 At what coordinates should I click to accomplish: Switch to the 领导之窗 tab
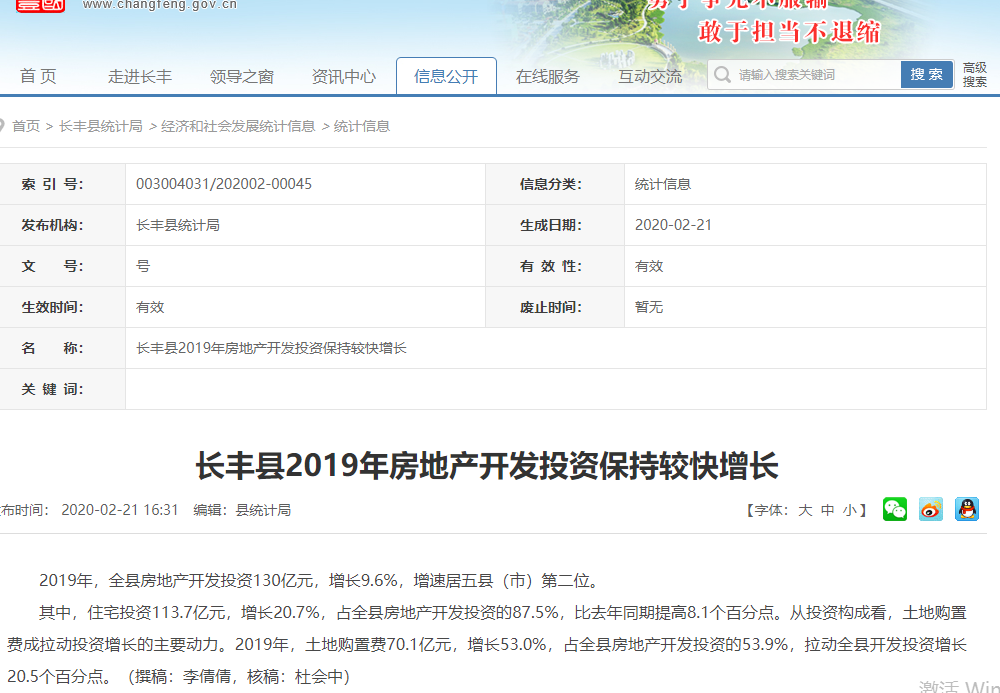tap(242, 76)
